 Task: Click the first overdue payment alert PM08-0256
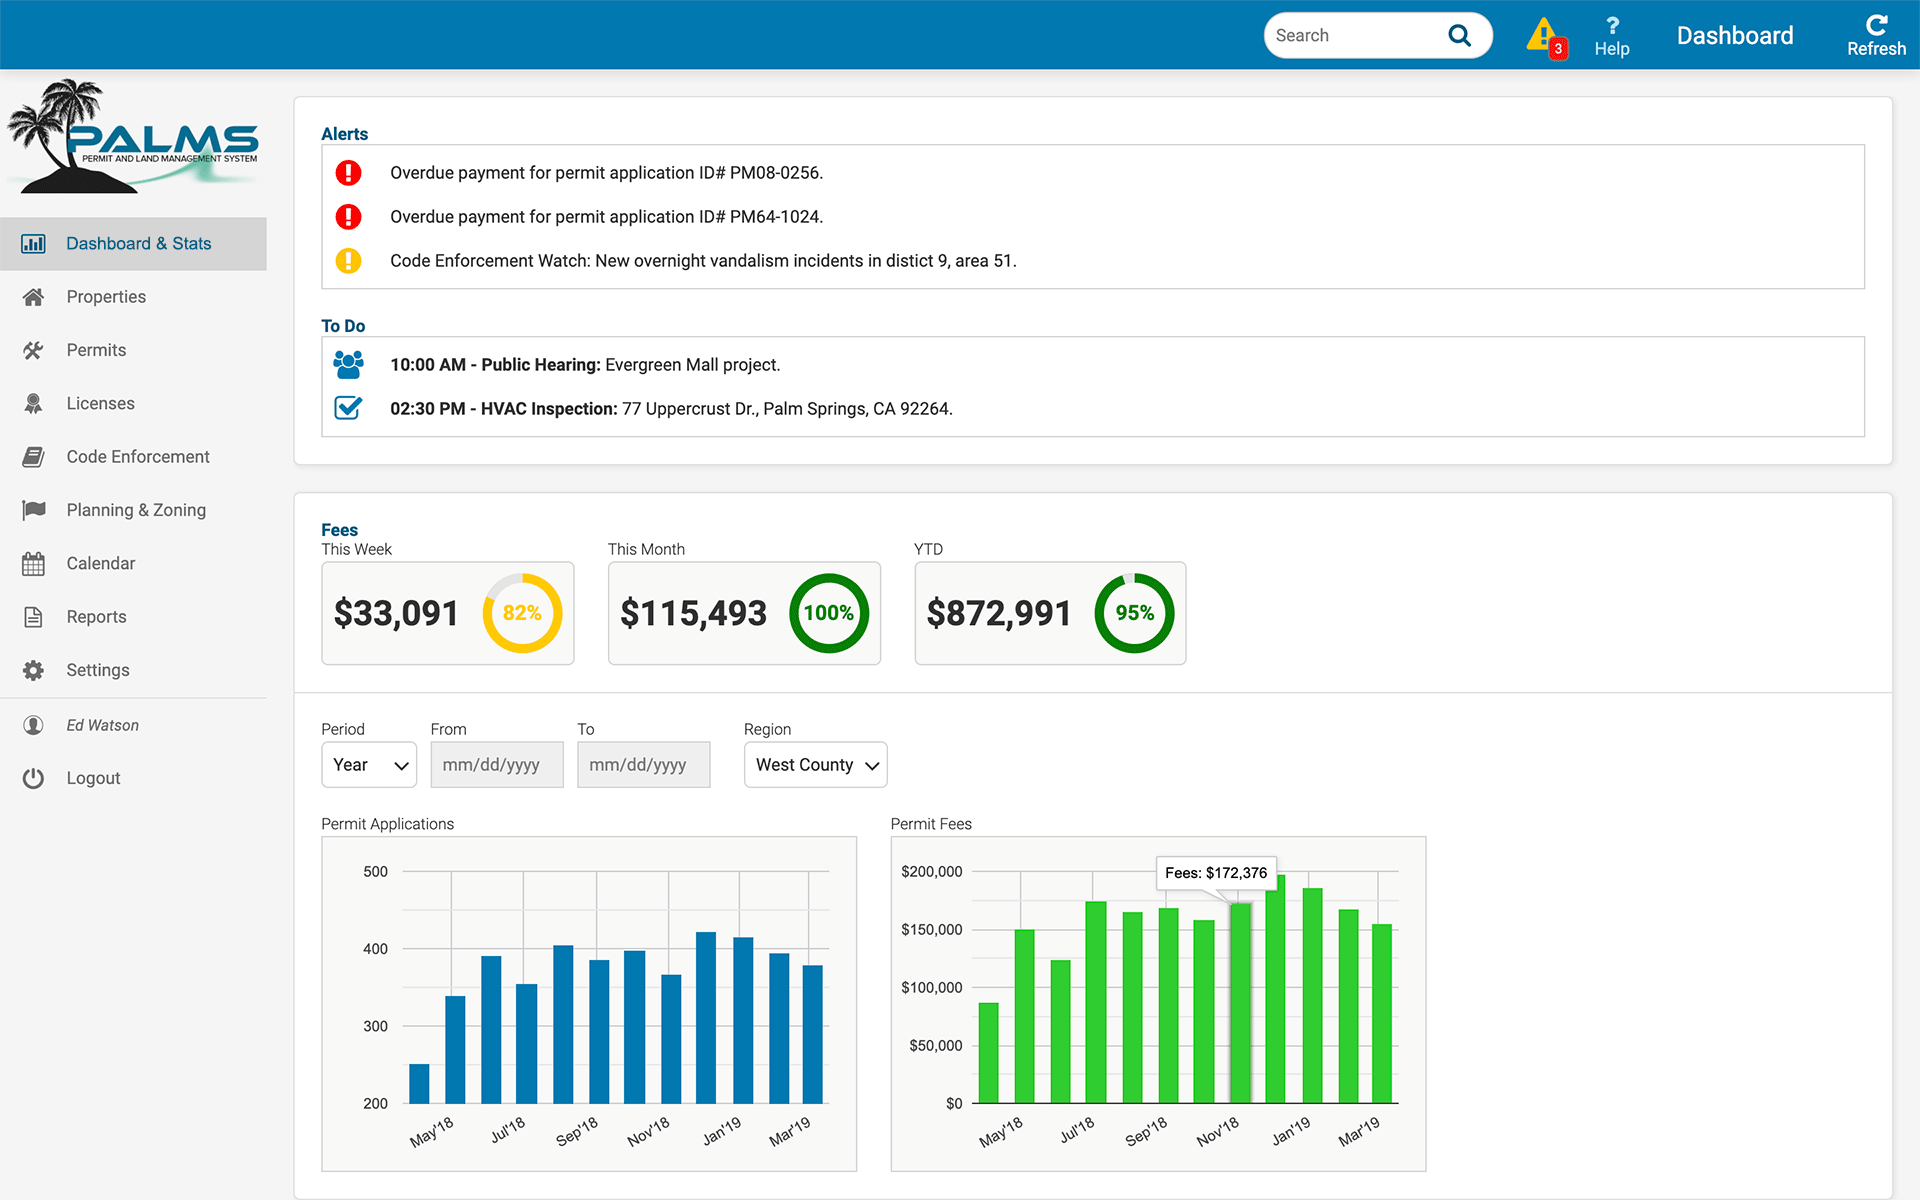(x=606, y=173)
